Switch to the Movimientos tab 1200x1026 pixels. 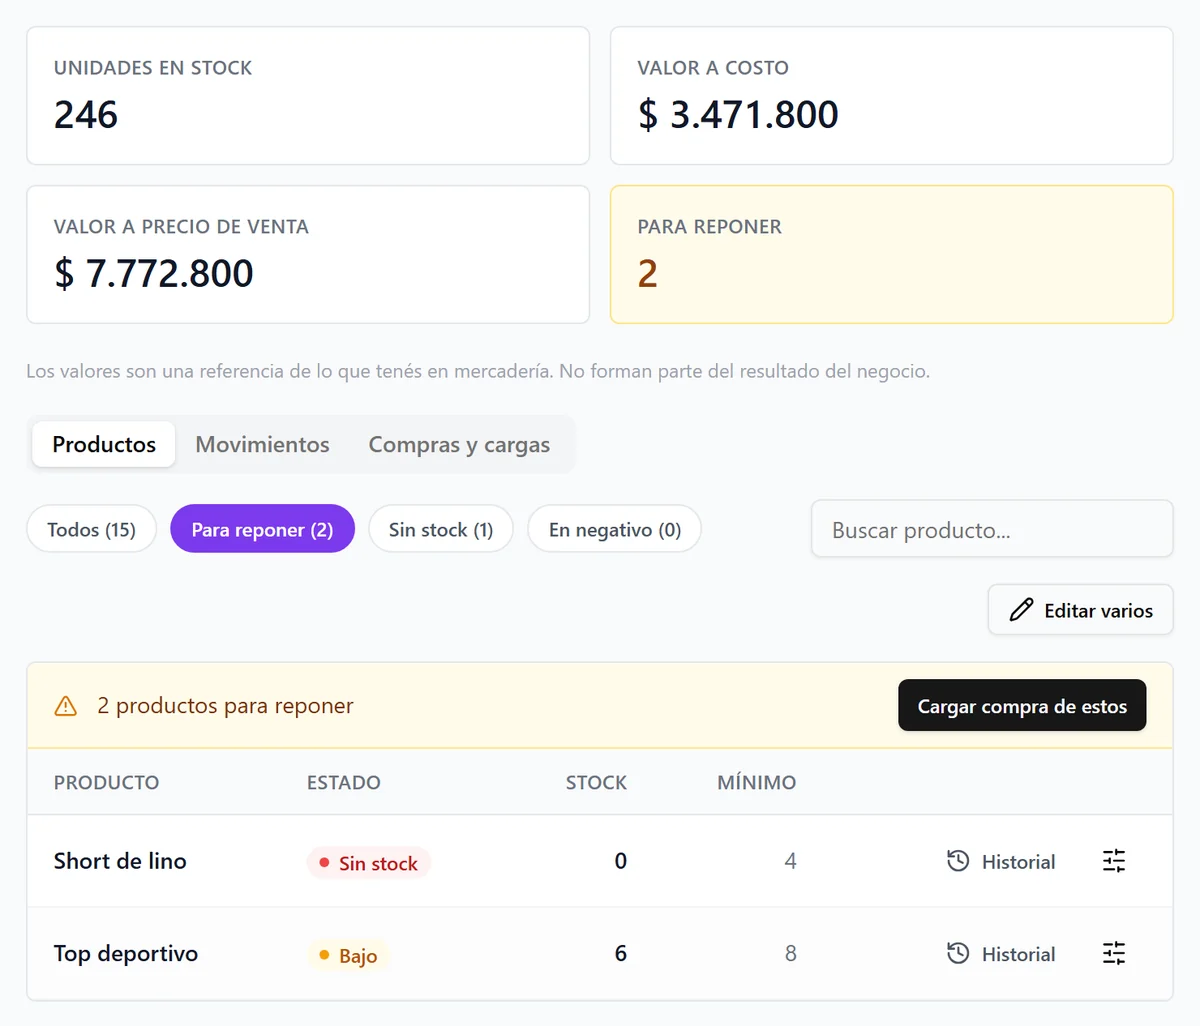click(x=262, y=444)
